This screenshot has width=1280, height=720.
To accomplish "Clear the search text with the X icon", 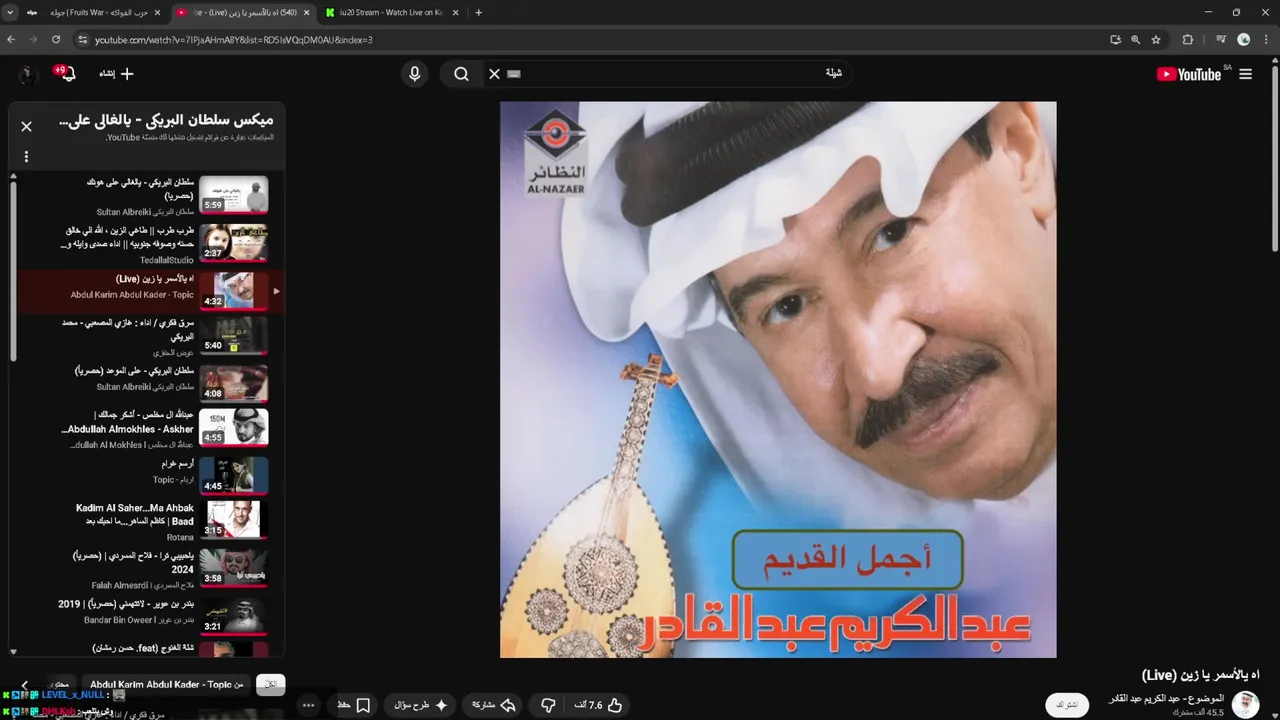I will click(x=494, y=74).
